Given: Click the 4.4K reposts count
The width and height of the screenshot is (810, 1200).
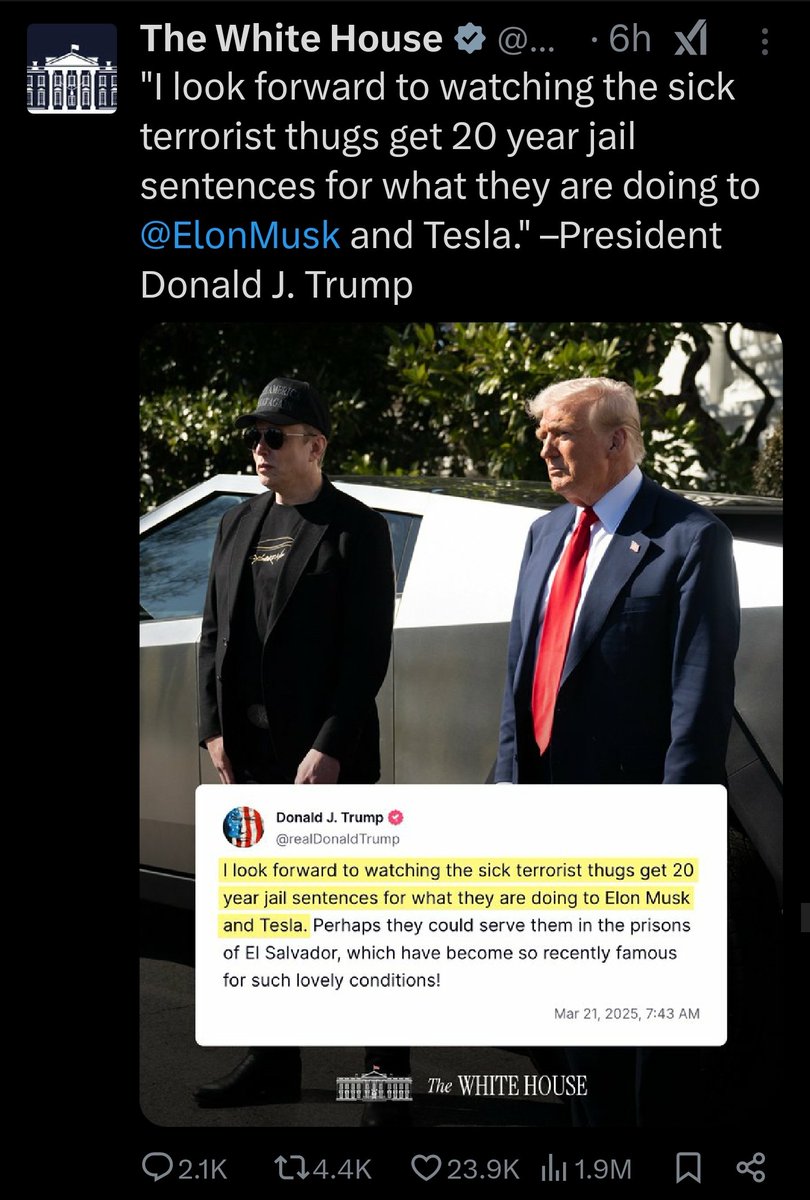Looking at the screenshot, I should [x=343, y=1168].
